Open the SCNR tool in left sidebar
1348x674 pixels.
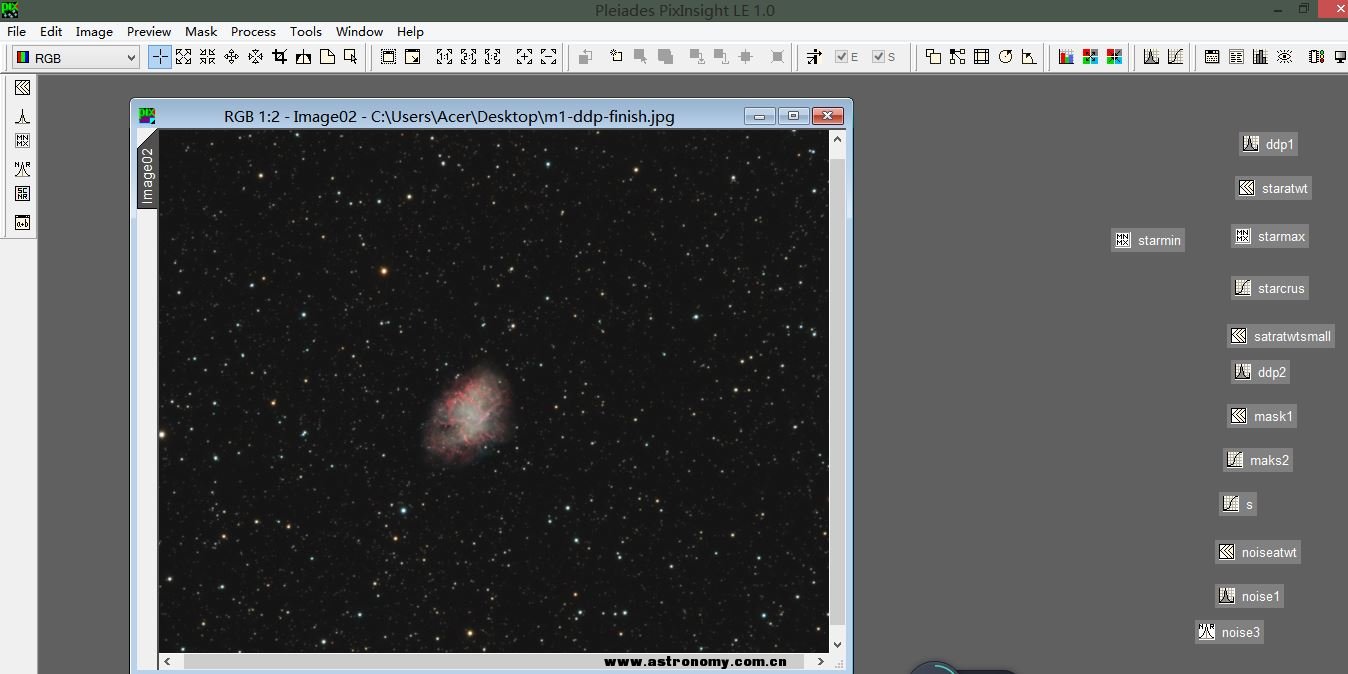point(22,194)
